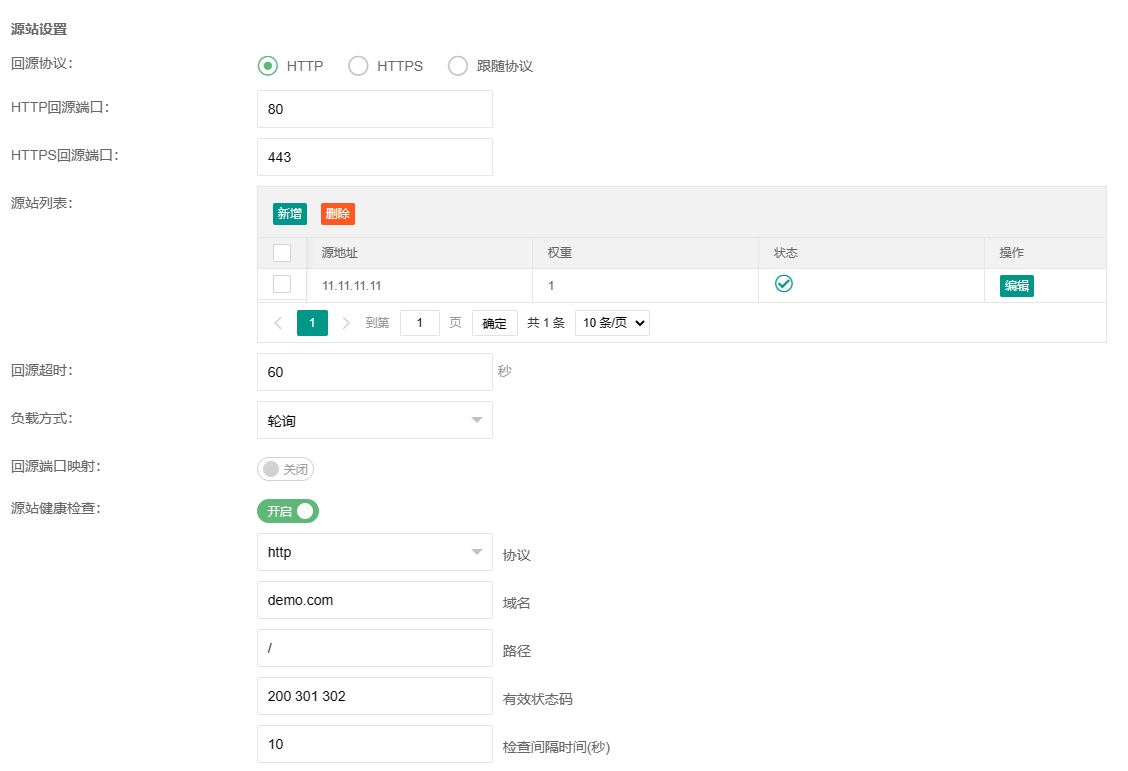Screen dimensions: 1128x771
Task: Focus the 域名 field containing demo.com
Action: point(374,600)
